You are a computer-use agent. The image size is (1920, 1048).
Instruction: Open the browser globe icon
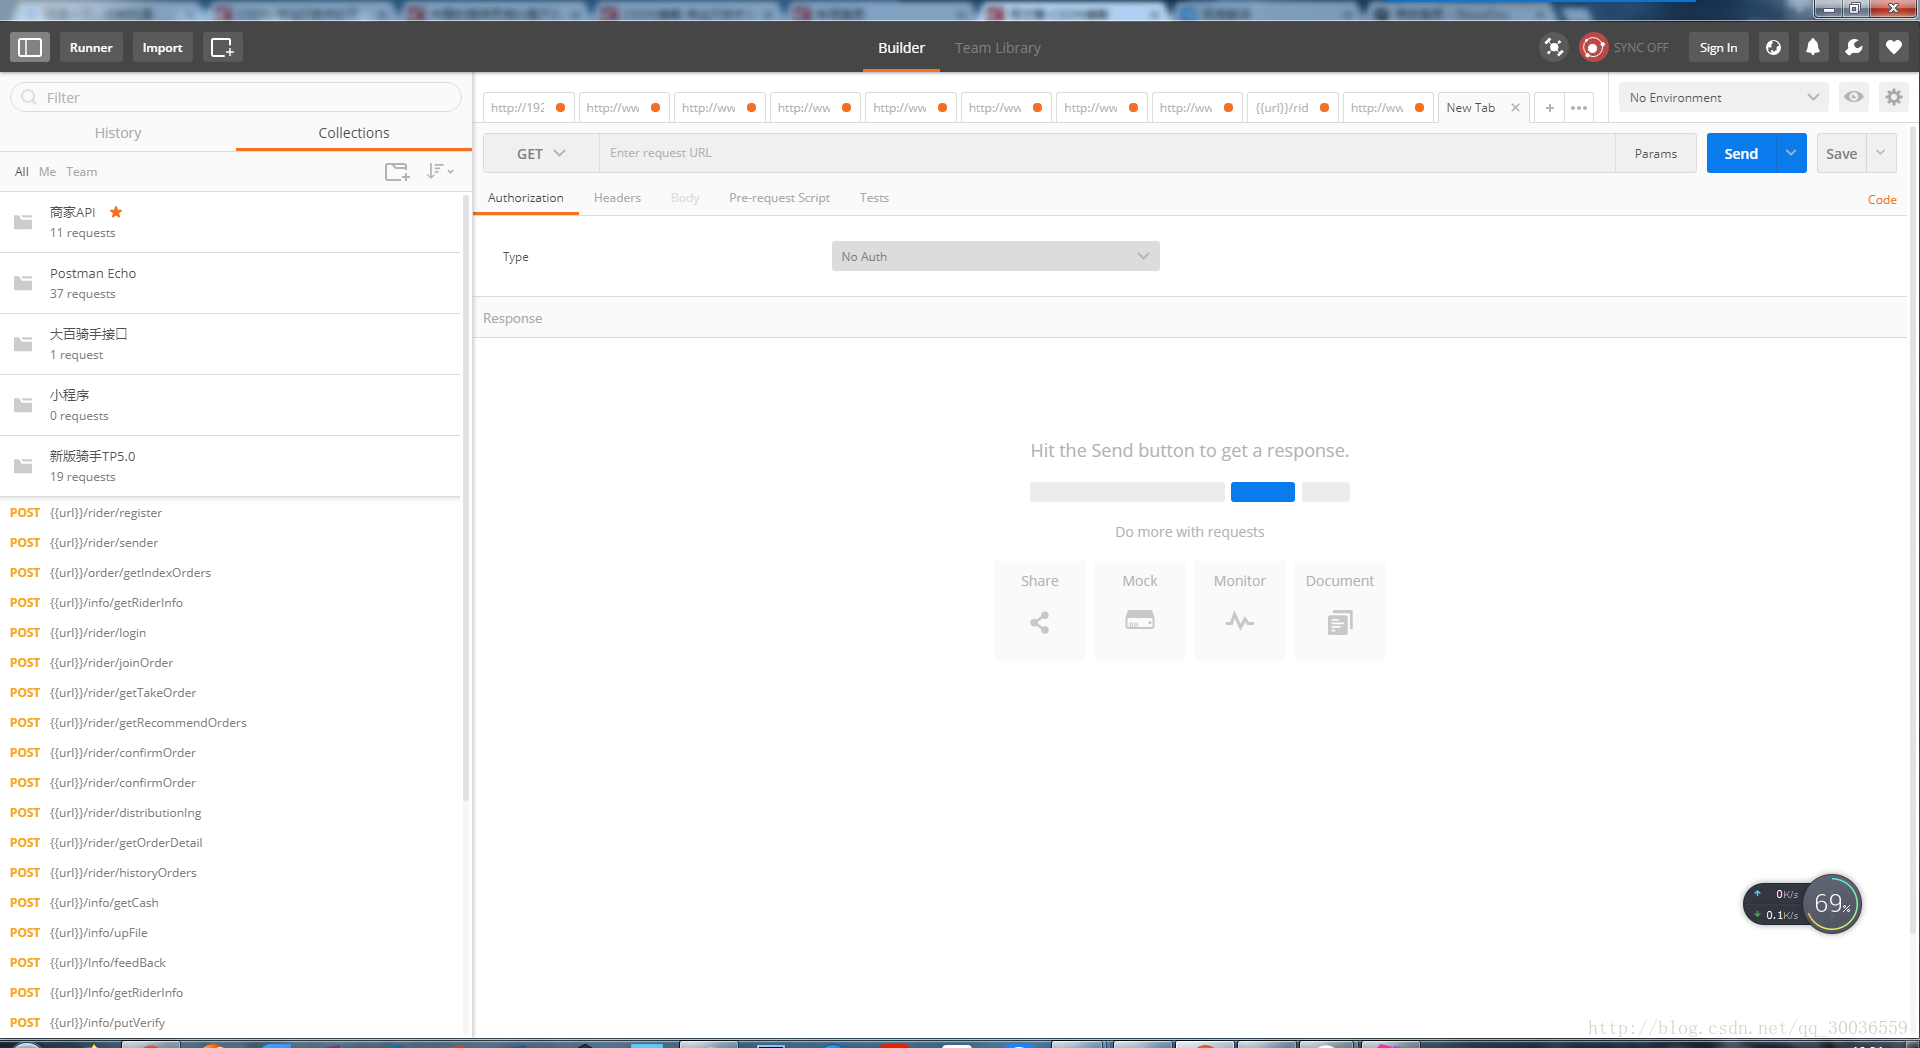[x=1773, y=47]
